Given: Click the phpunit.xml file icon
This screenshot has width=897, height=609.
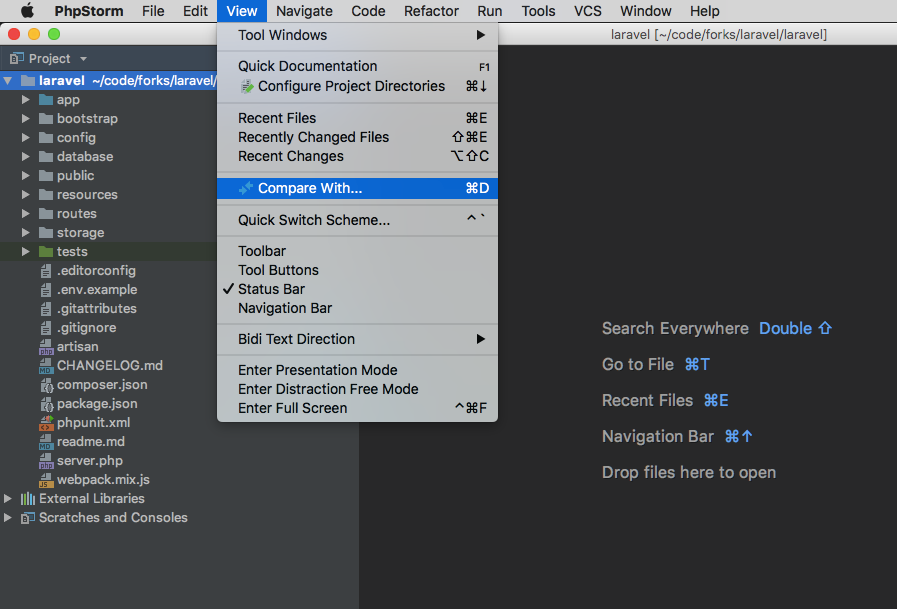Looking at the screenshot, I should [46, 423].
